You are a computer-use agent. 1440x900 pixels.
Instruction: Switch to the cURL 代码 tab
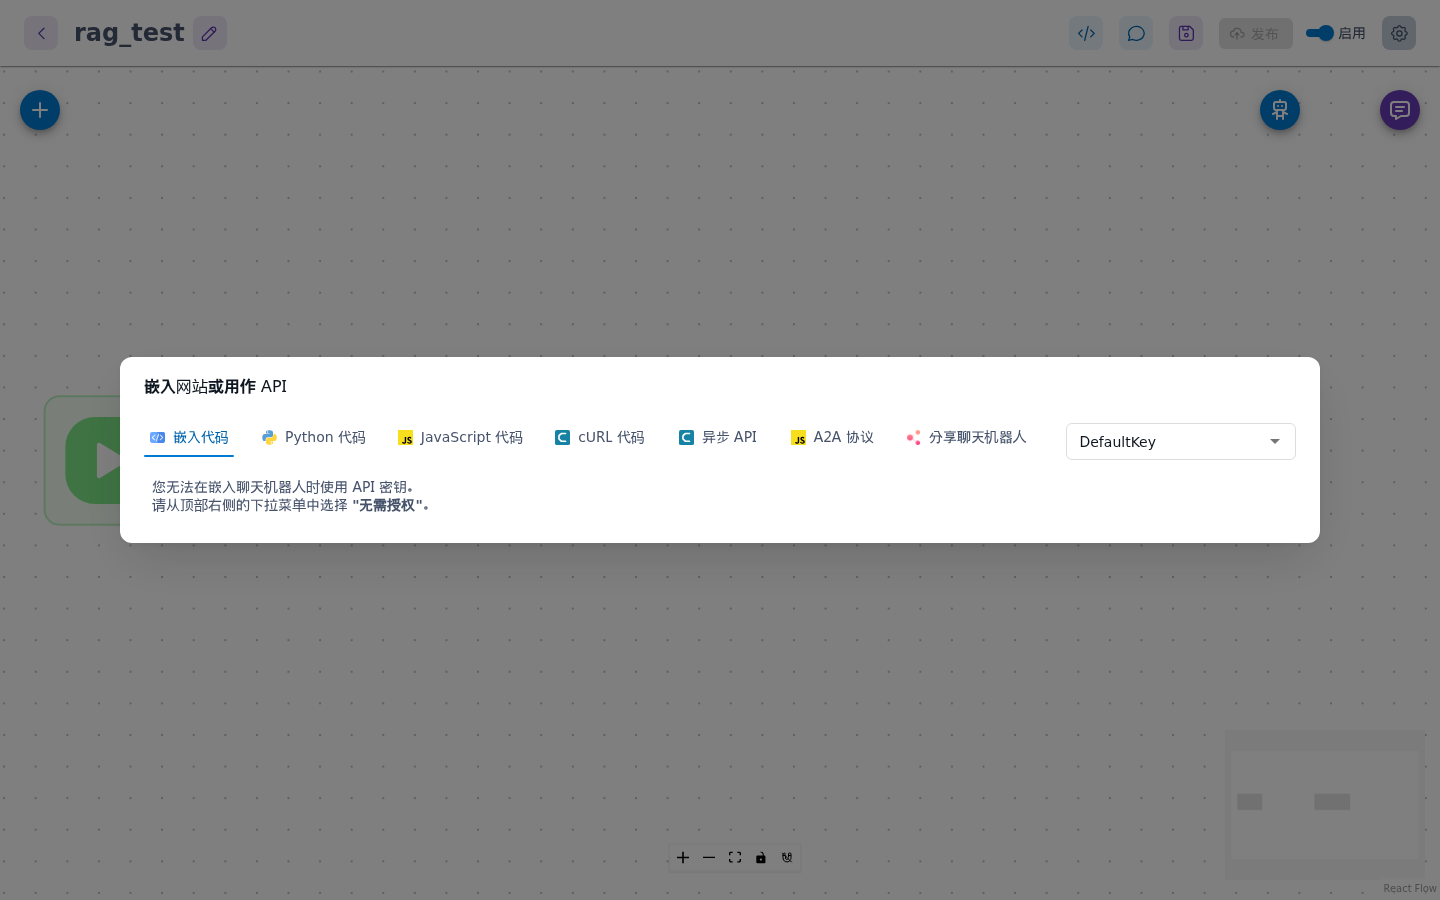(x=600, y=438)
